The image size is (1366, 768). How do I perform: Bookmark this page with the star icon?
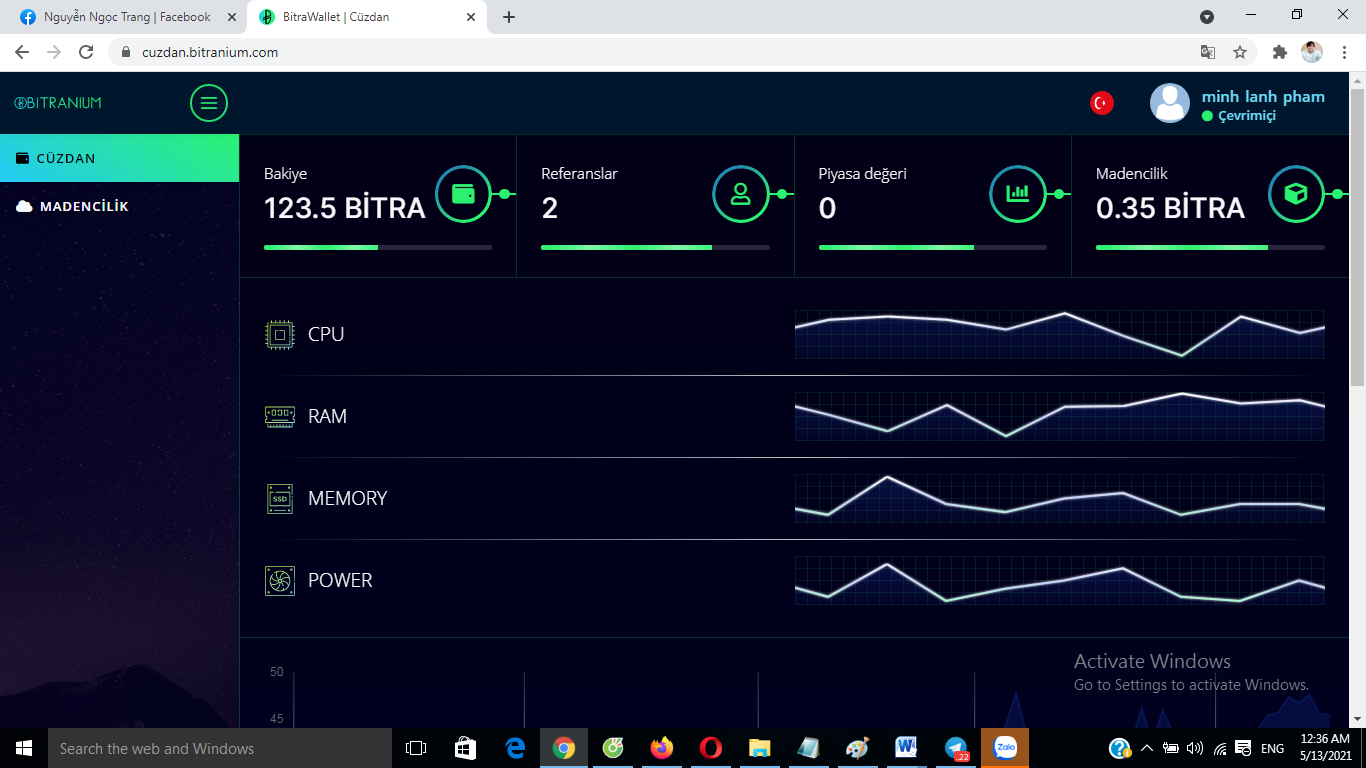pyautogui.click(x=1240, y=52)
